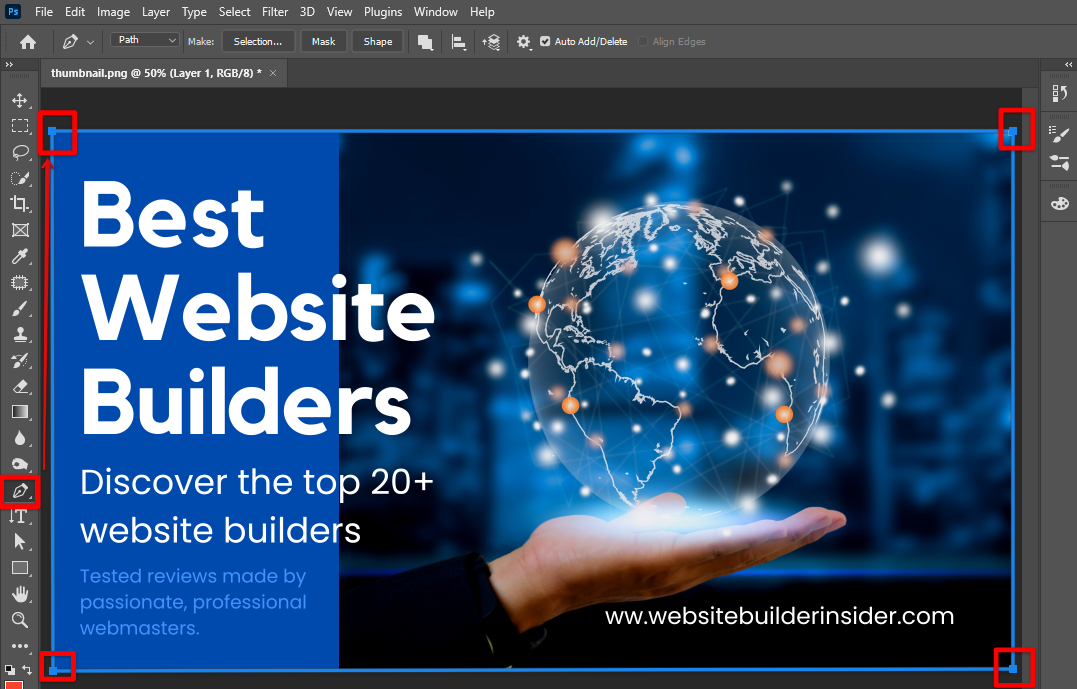Open the 3D menu
Image resolution: width=1077 pixels, height=689 pixels.
(x=307, y=12)
